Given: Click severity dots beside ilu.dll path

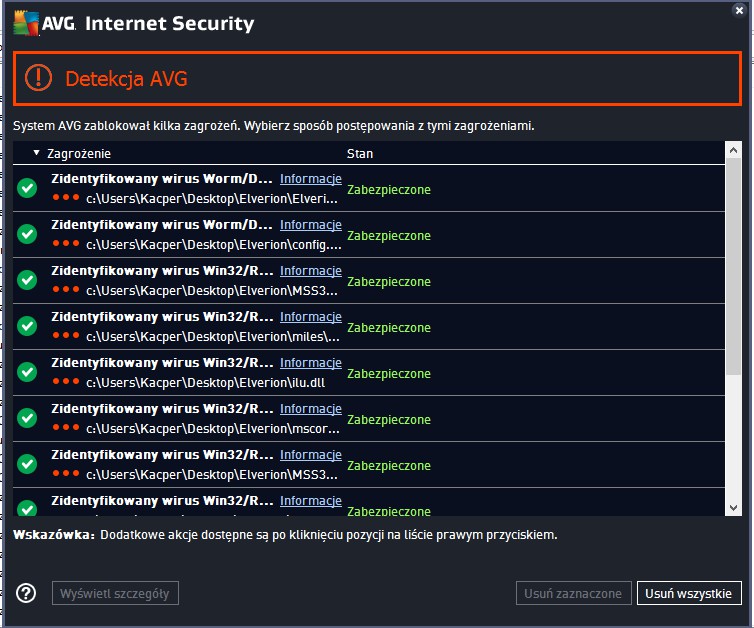Looking at the screenshot, I should tap(66, 381).
